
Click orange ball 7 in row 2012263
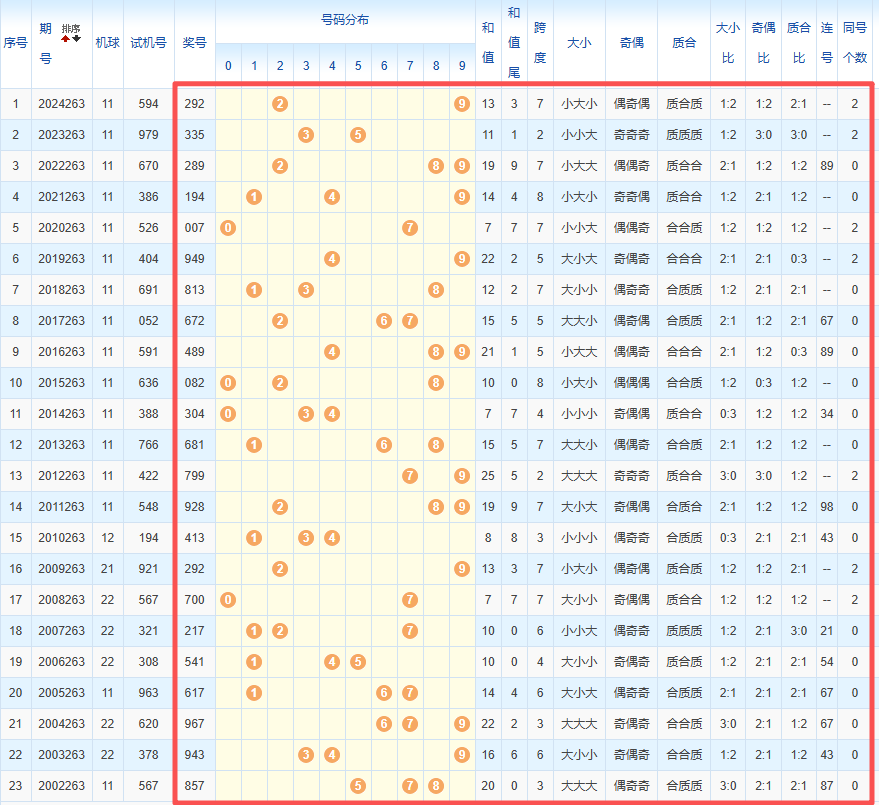click(410, 476)
